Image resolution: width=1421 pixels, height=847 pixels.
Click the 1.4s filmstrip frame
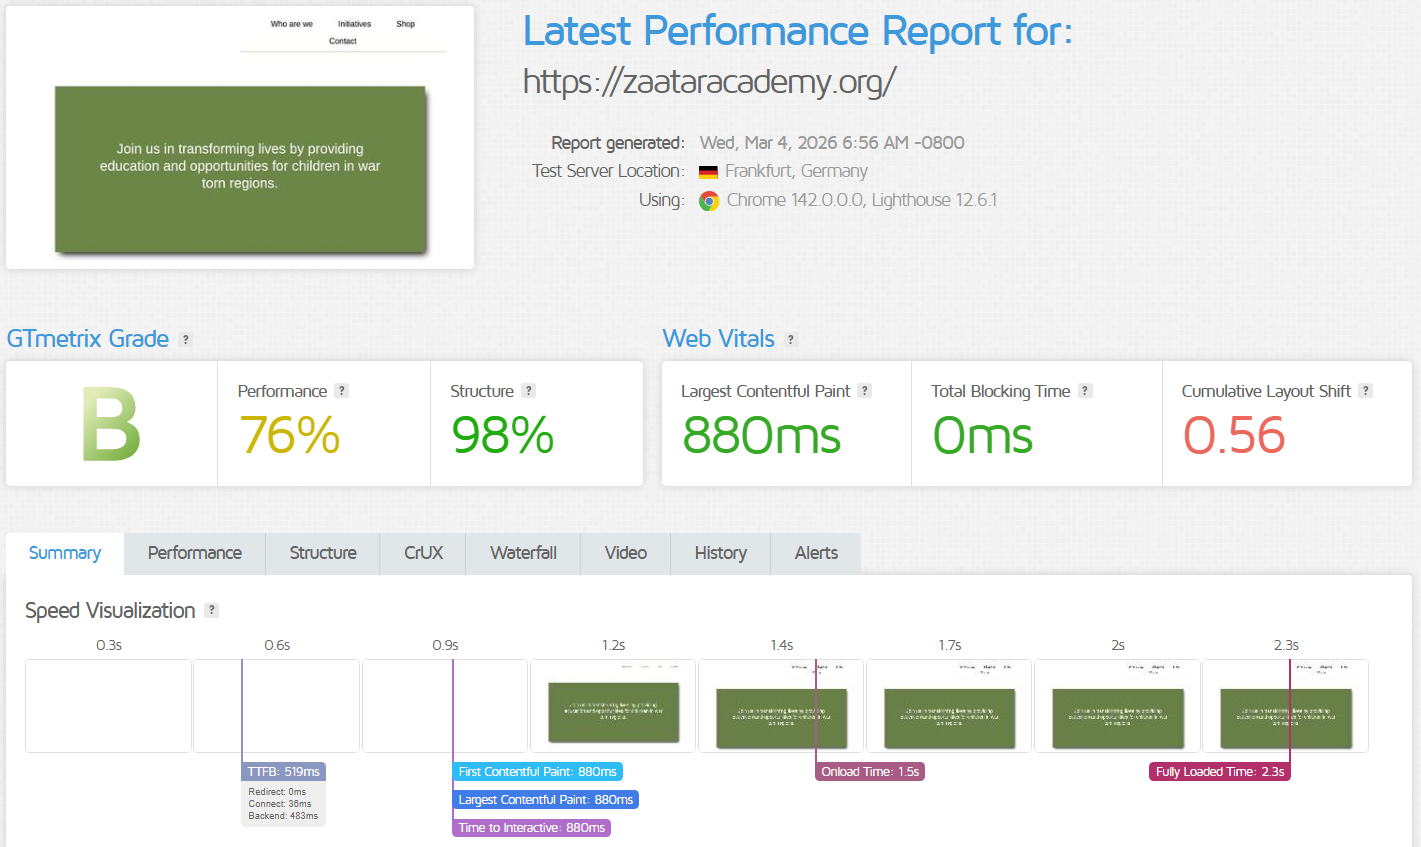781,706
